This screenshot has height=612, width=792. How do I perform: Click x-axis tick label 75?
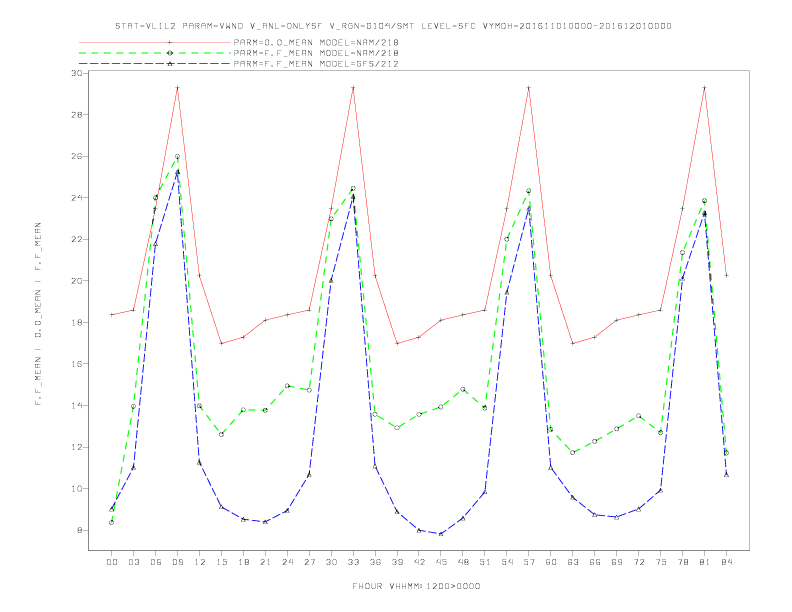coord(661,562)
